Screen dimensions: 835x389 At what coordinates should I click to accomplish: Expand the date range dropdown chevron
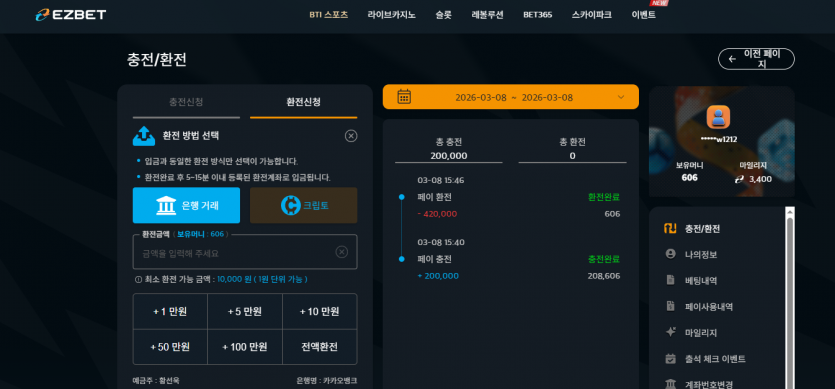621,97
